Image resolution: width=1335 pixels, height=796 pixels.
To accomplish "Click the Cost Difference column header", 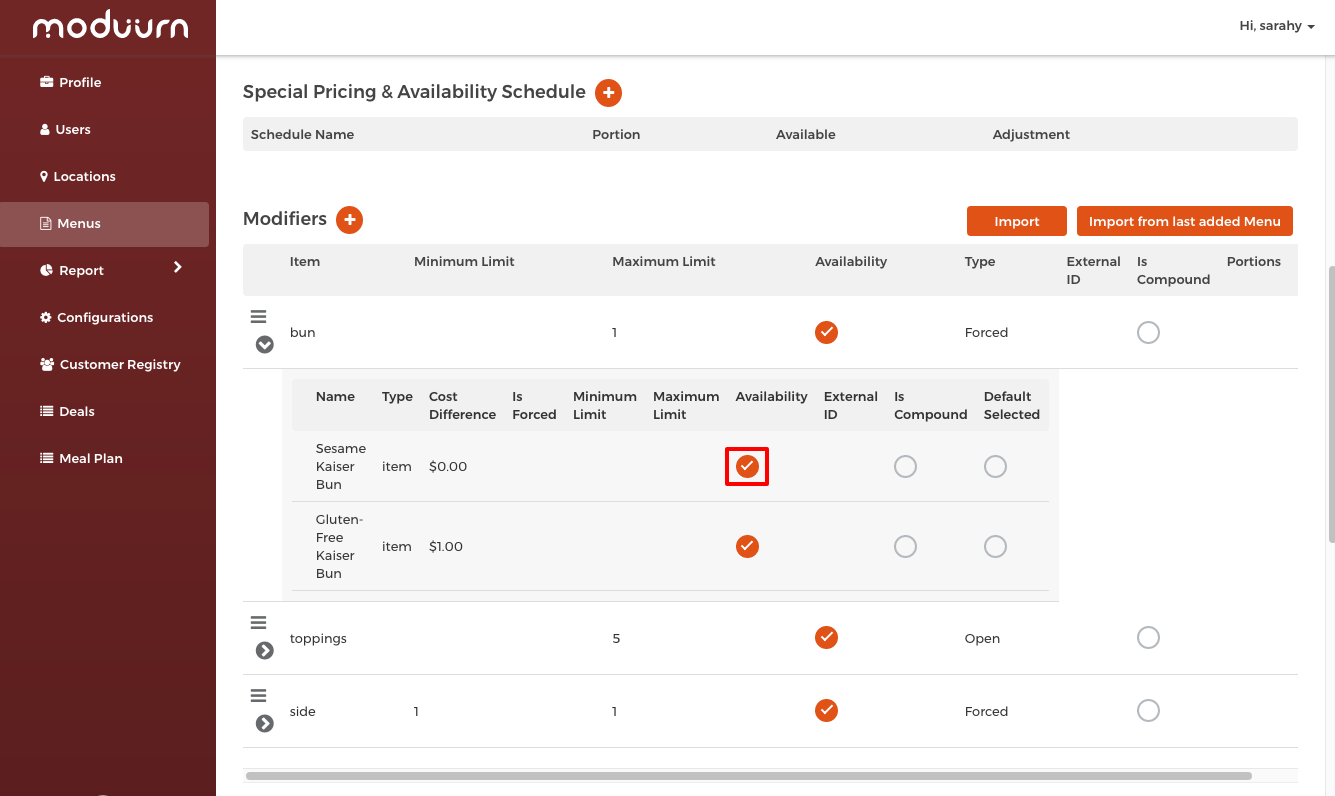I will click(x=462, y=405).
